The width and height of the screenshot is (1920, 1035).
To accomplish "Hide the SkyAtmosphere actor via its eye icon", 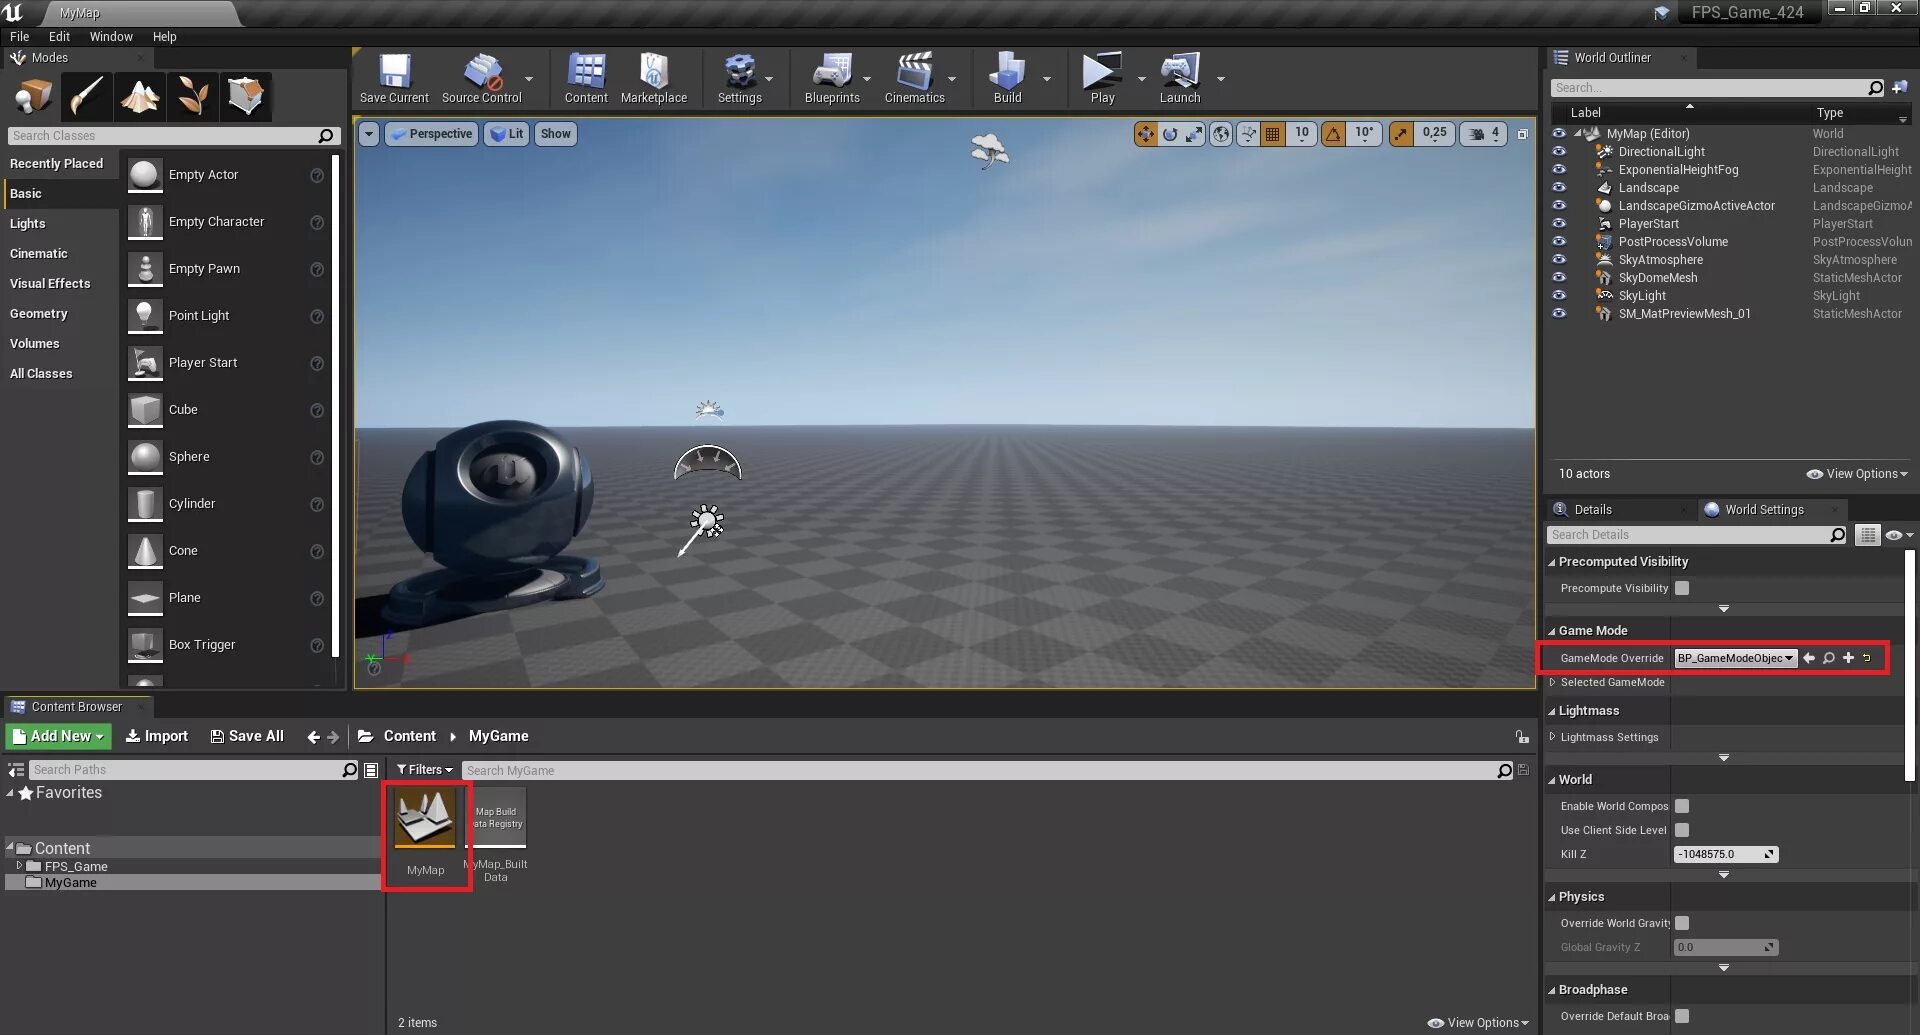I will 1559,259.
